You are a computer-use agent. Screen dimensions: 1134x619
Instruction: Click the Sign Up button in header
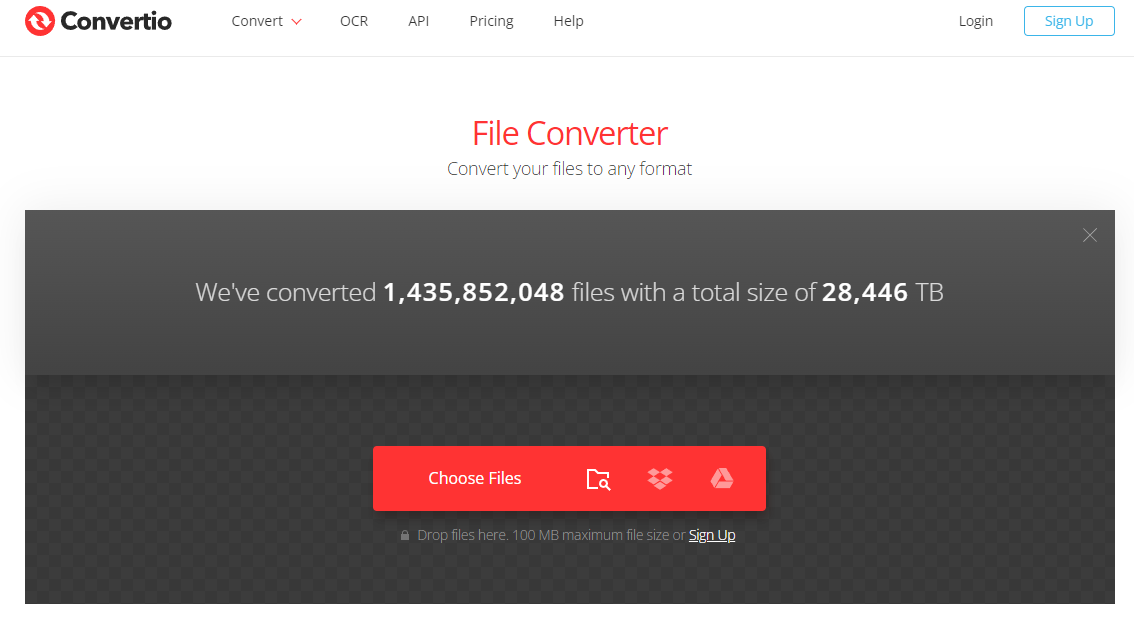point(1069,21)
